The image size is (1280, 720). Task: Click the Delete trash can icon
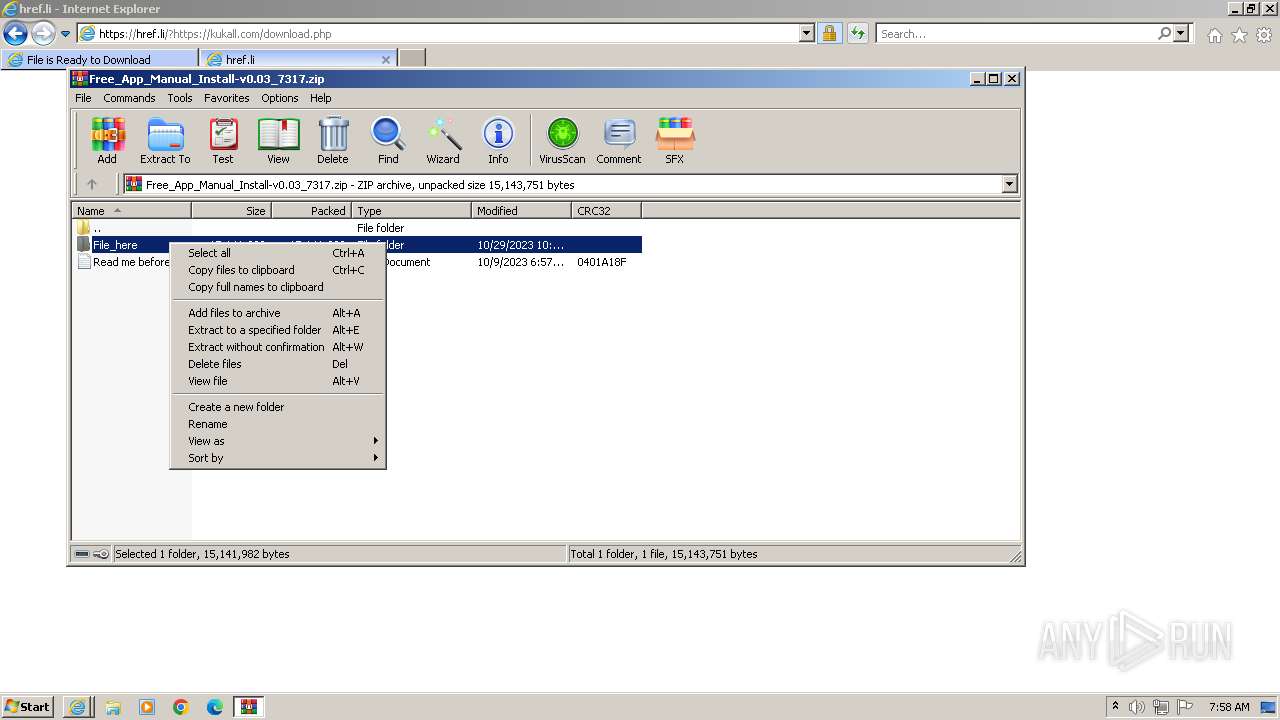pyautogui.click(x=333, y=140)
